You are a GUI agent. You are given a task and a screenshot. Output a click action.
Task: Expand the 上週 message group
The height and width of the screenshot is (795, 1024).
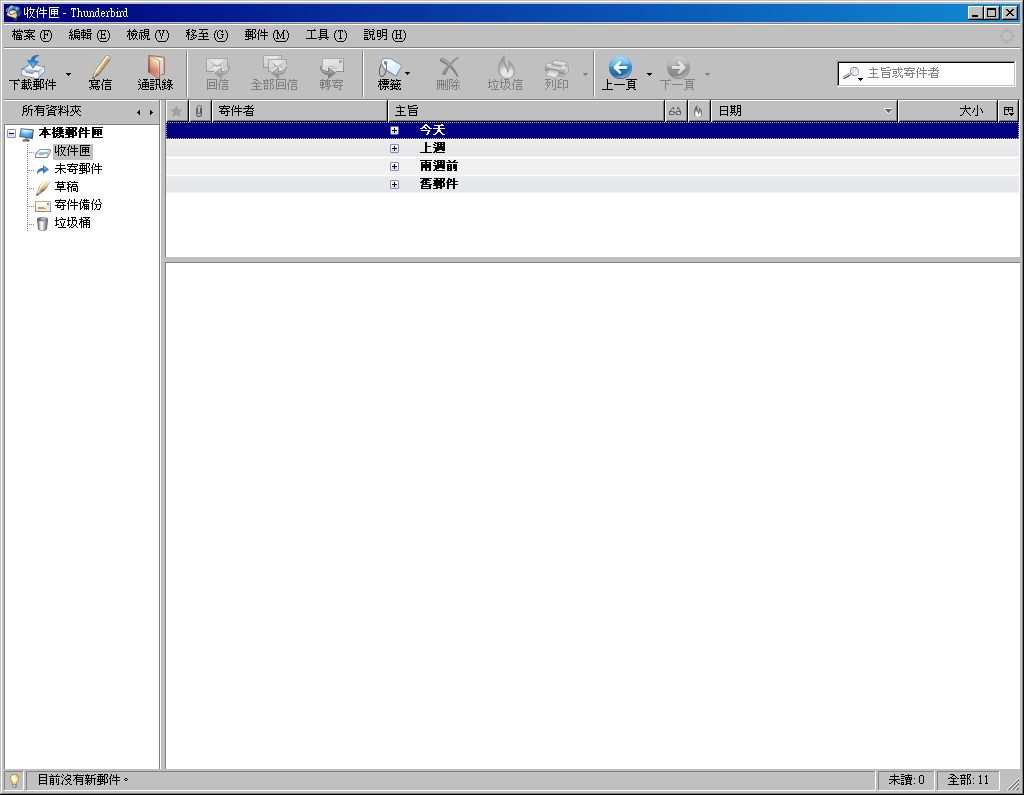coord(395,148)
